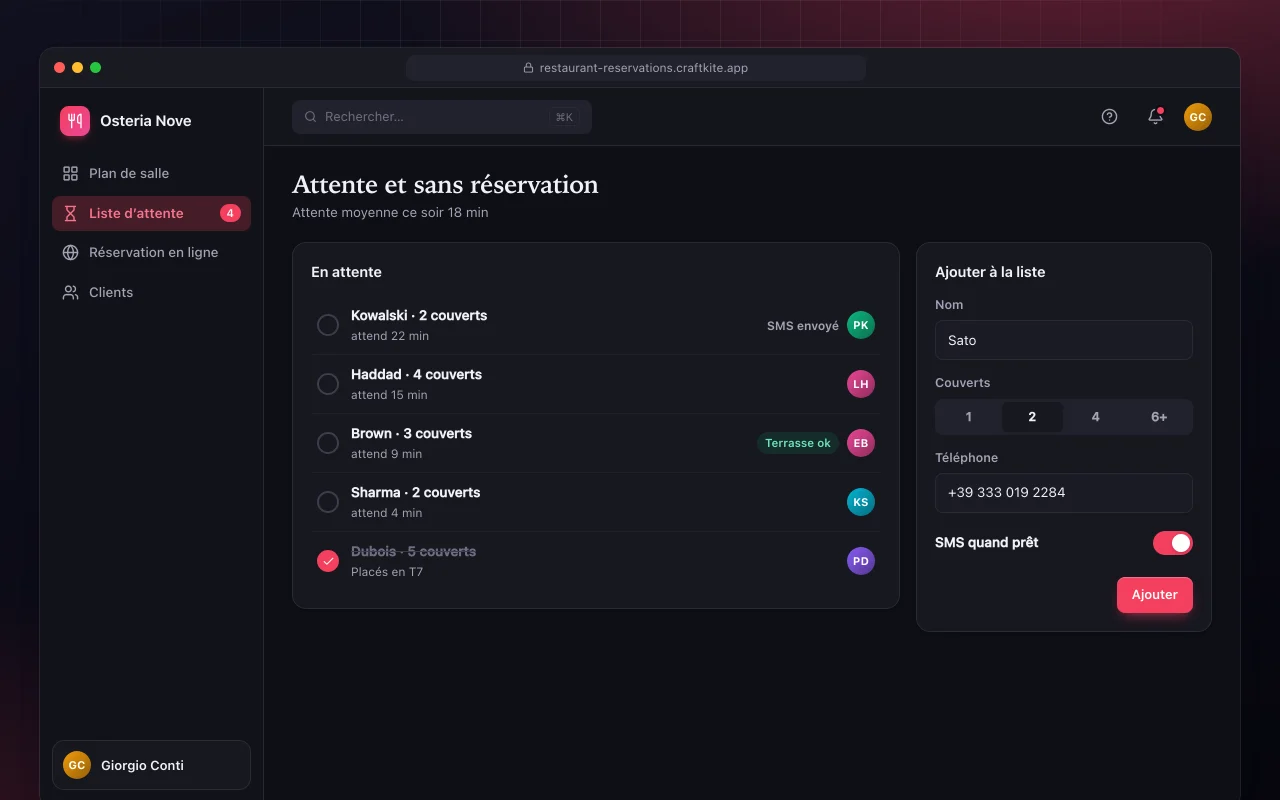Go to Plan de salle
The width and height of the screenshot is (1280, 800).
point(151,173)
